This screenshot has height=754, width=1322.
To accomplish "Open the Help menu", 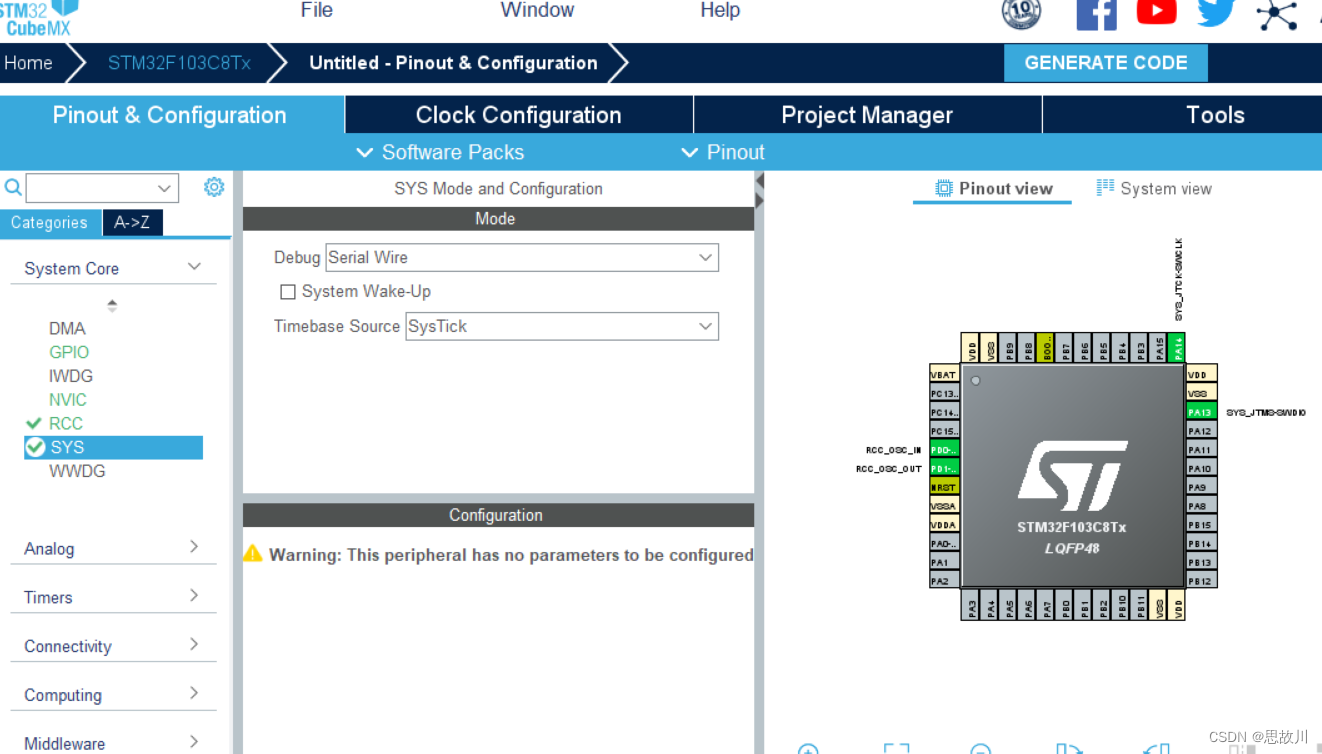I will tap(720, 10).
